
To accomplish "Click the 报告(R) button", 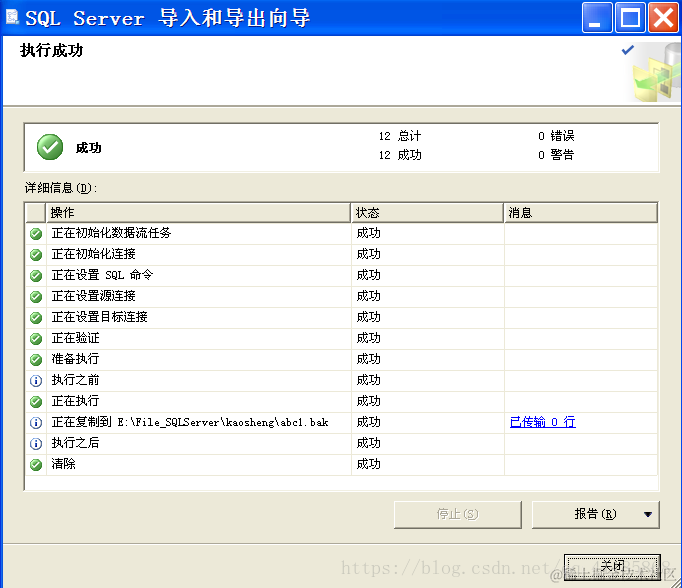I will coord(595,514).
